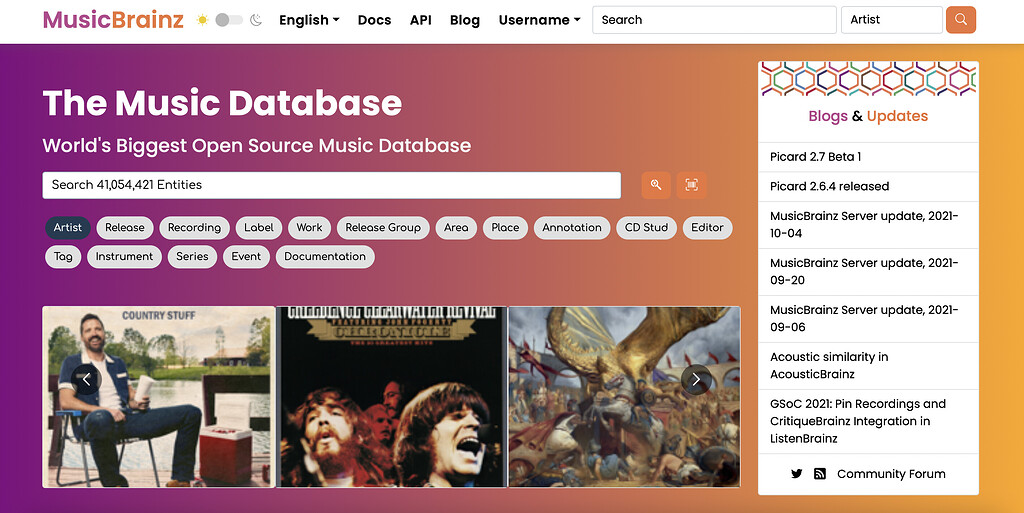Click the sun light-mode icon

(x=202, y=20)
